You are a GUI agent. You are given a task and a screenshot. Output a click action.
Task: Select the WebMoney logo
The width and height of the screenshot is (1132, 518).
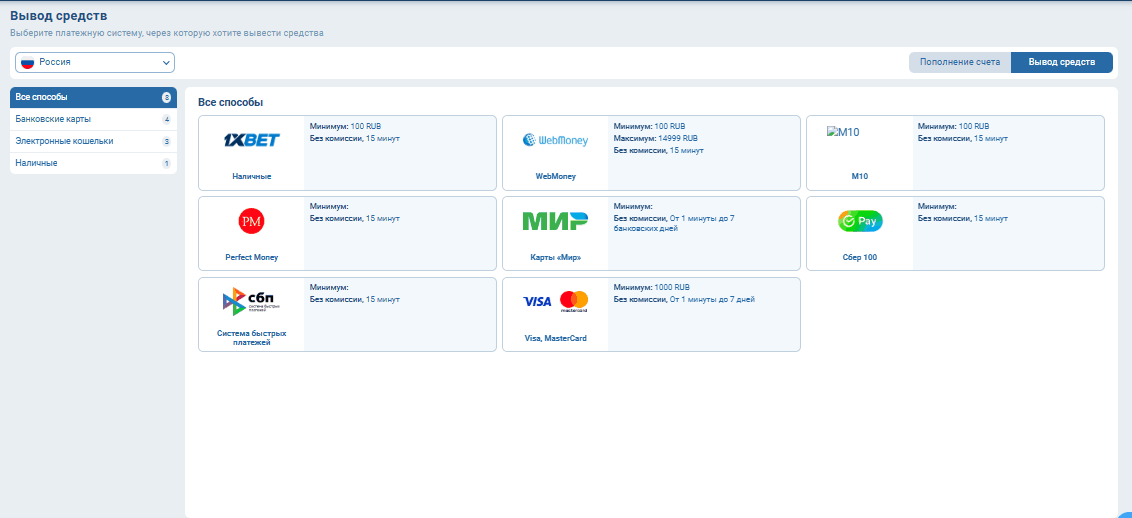[555, 141]
